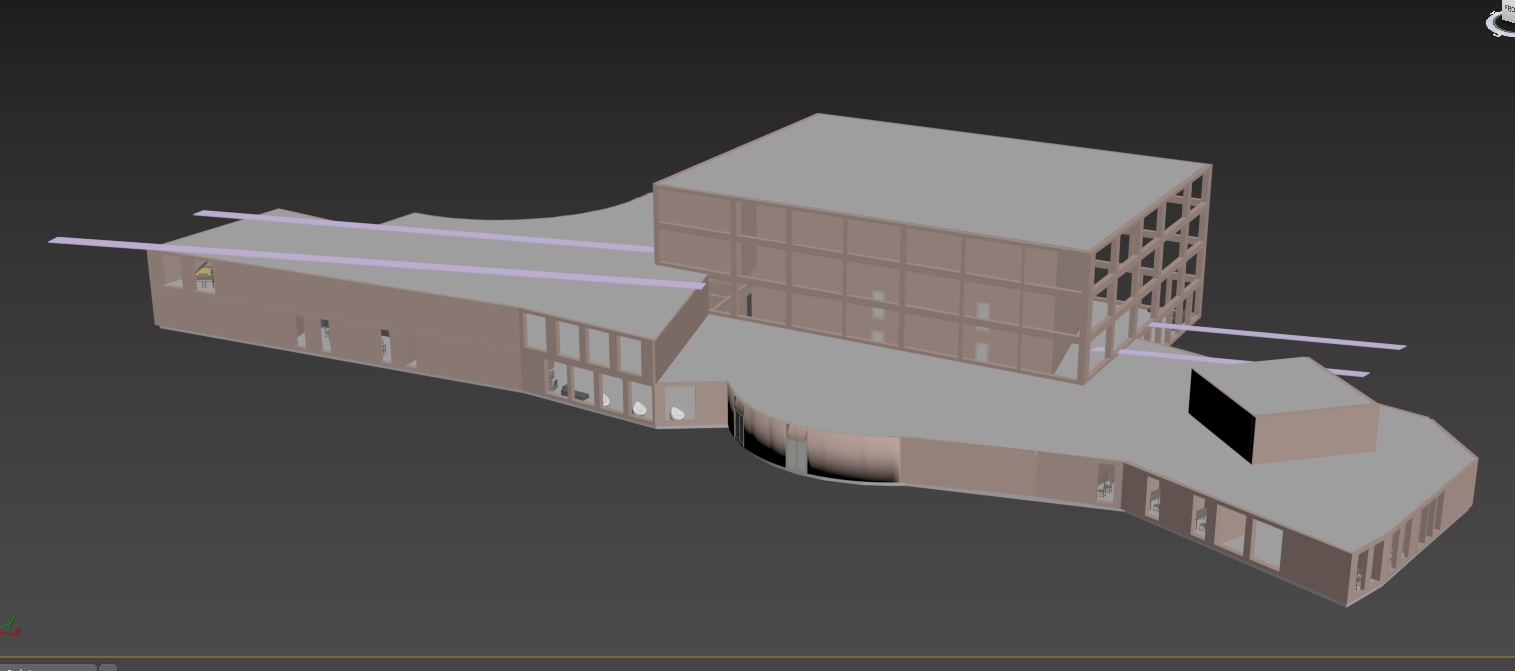Select the yellow grand piano inside the window
The height and width of the screenshot is (671, 1515).
204,273
